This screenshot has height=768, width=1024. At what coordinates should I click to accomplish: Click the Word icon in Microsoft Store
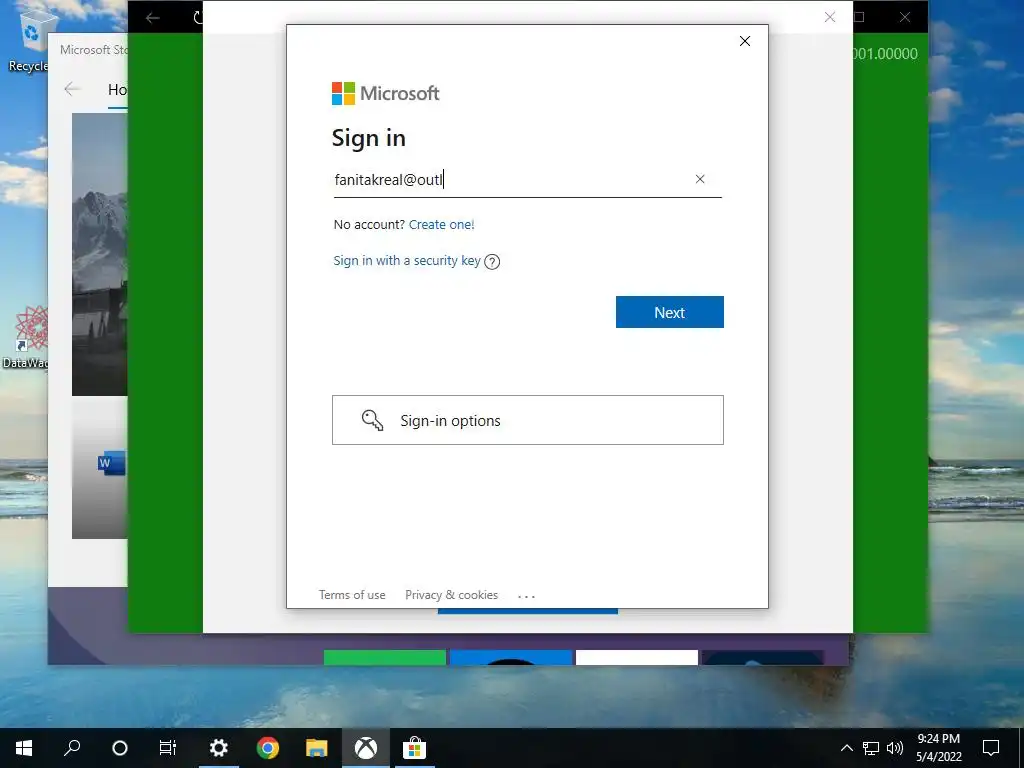click(x=112, y=463)
